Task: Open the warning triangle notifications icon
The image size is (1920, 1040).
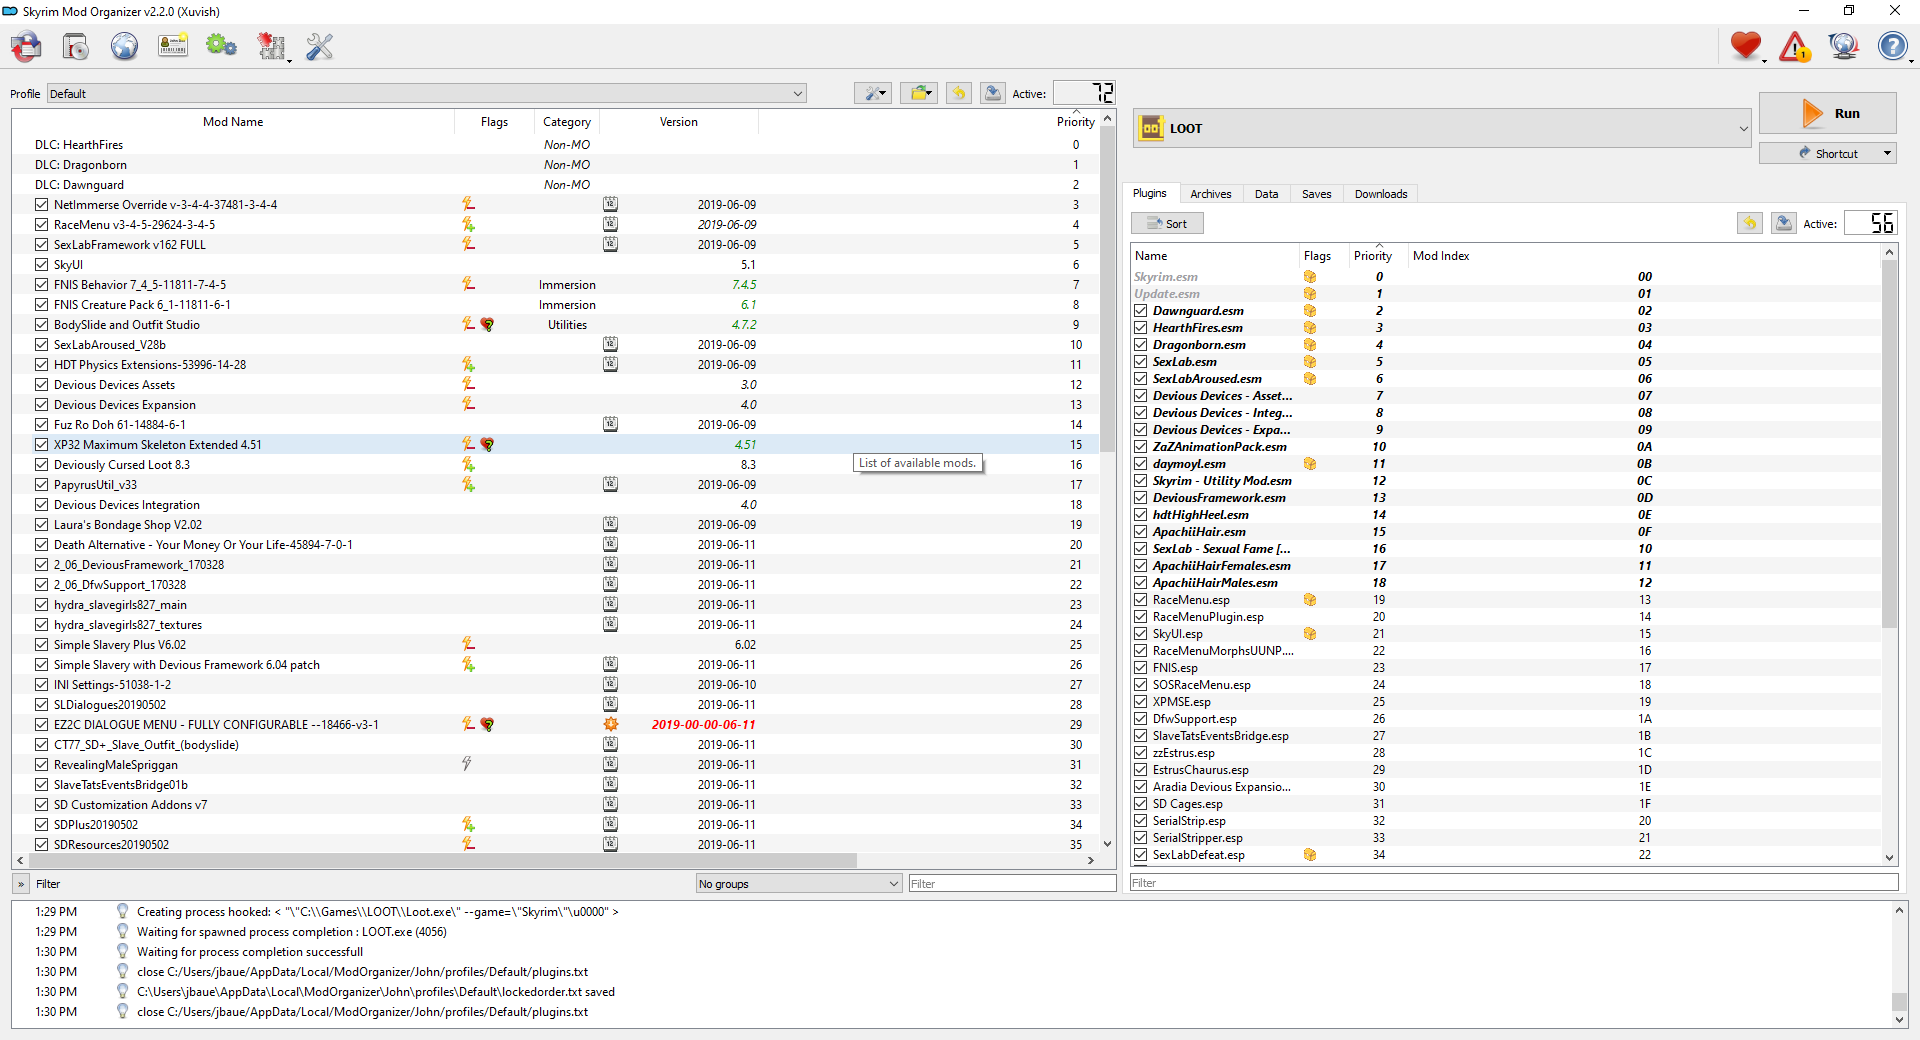Action: click(1795, 46)
